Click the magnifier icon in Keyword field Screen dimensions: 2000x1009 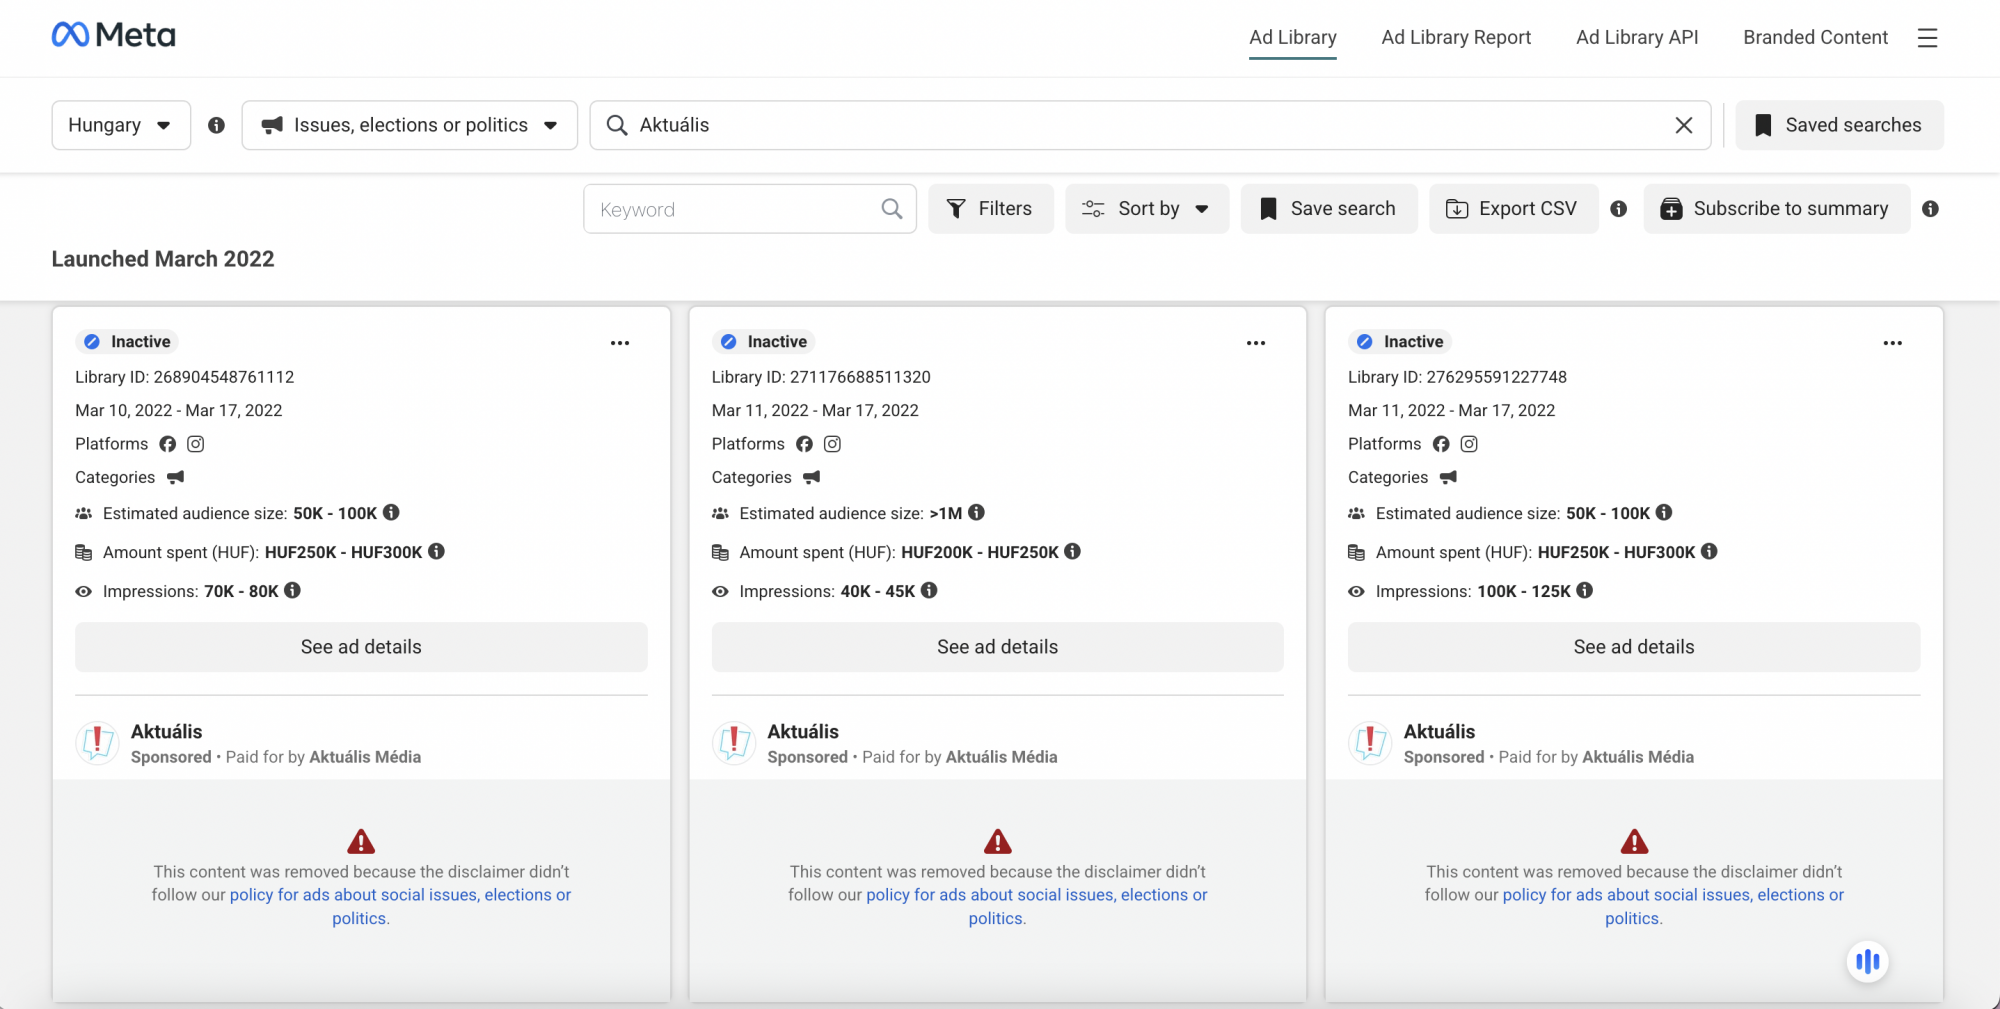coord(892,208)
